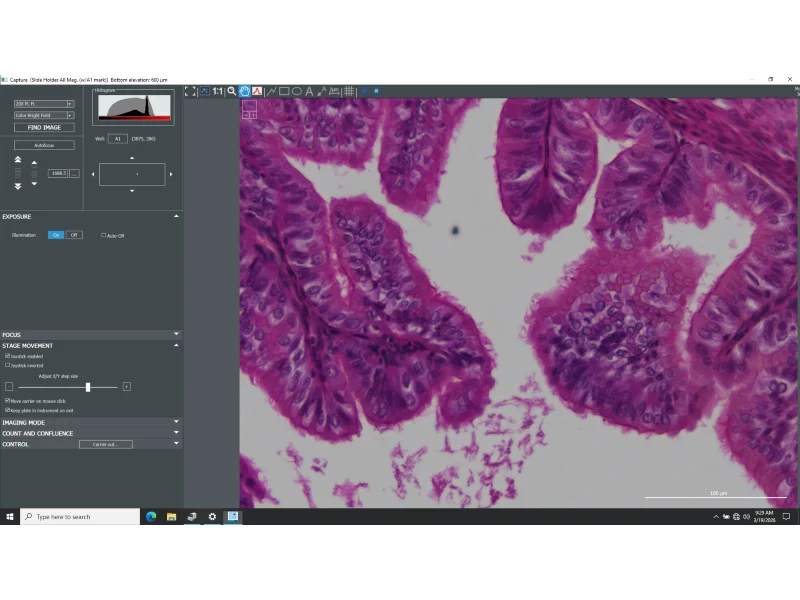
Task: Click the blue square stop button
Action: (x=377, y=91)
